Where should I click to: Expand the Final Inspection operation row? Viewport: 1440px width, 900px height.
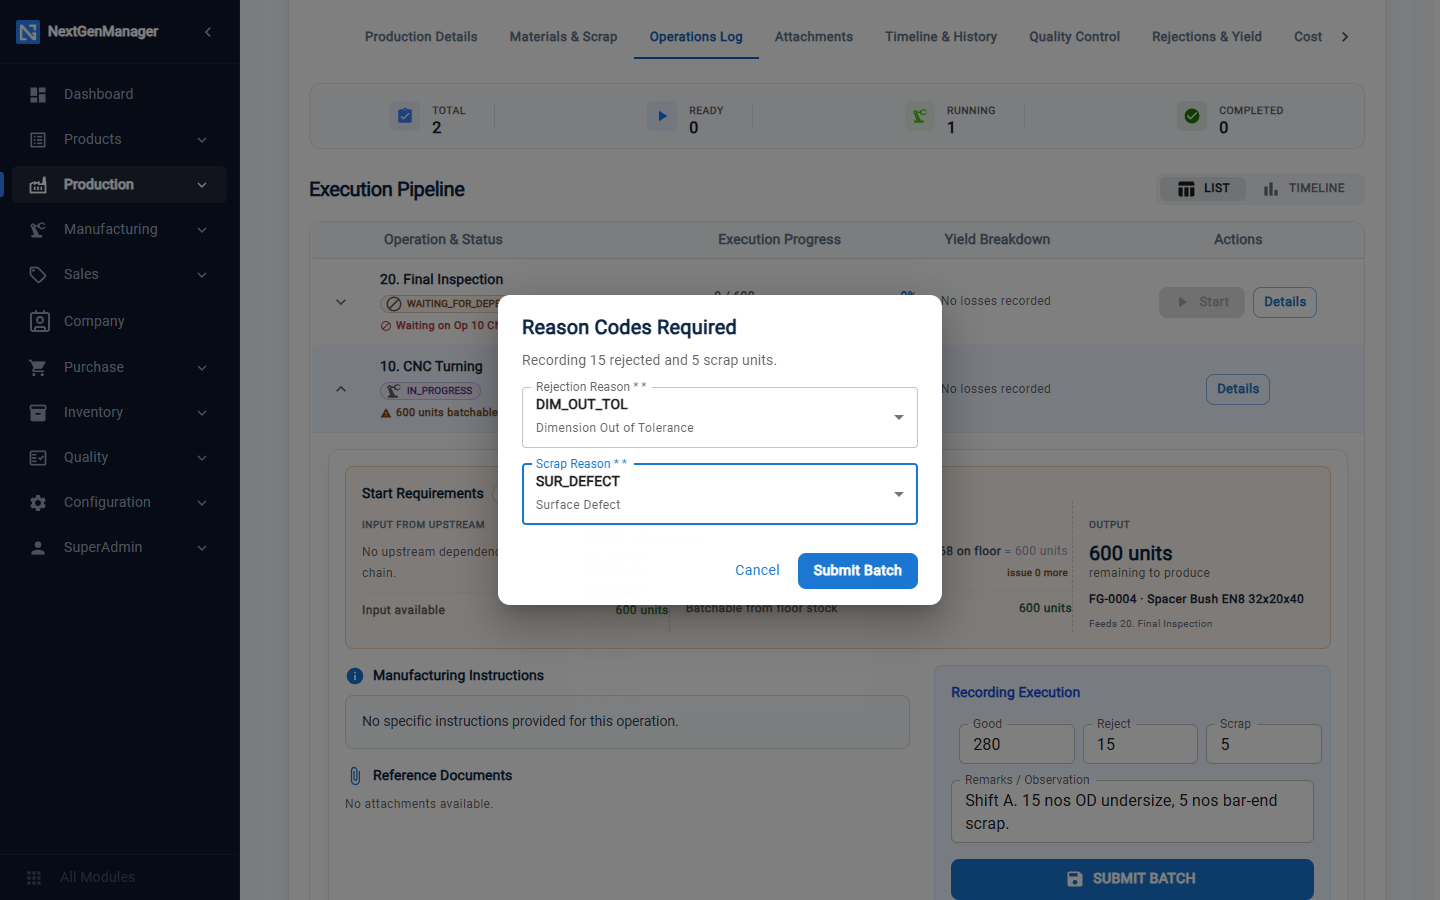[341, 302]
